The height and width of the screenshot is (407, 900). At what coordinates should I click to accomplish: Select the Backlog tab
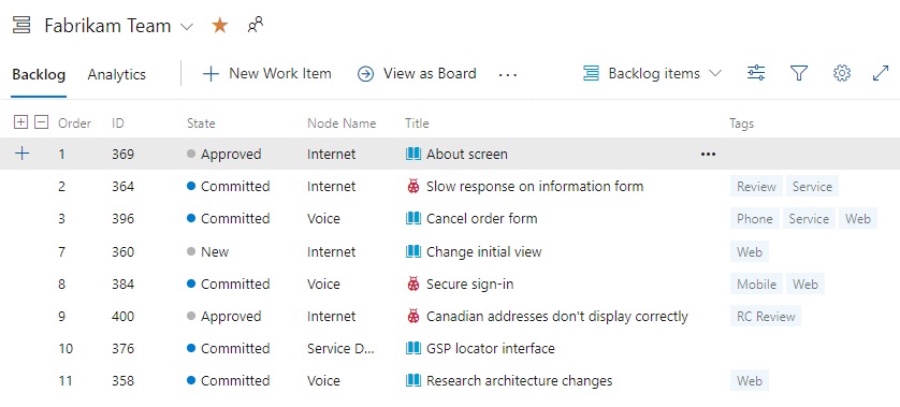pyautogui.click(x=38, y=74)
